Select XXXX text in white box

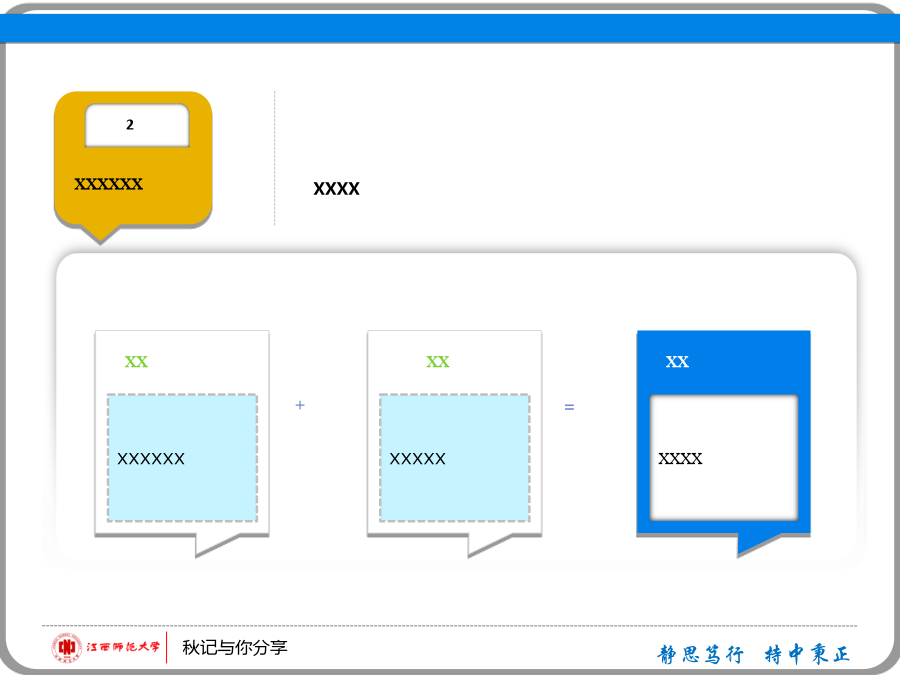680,459
